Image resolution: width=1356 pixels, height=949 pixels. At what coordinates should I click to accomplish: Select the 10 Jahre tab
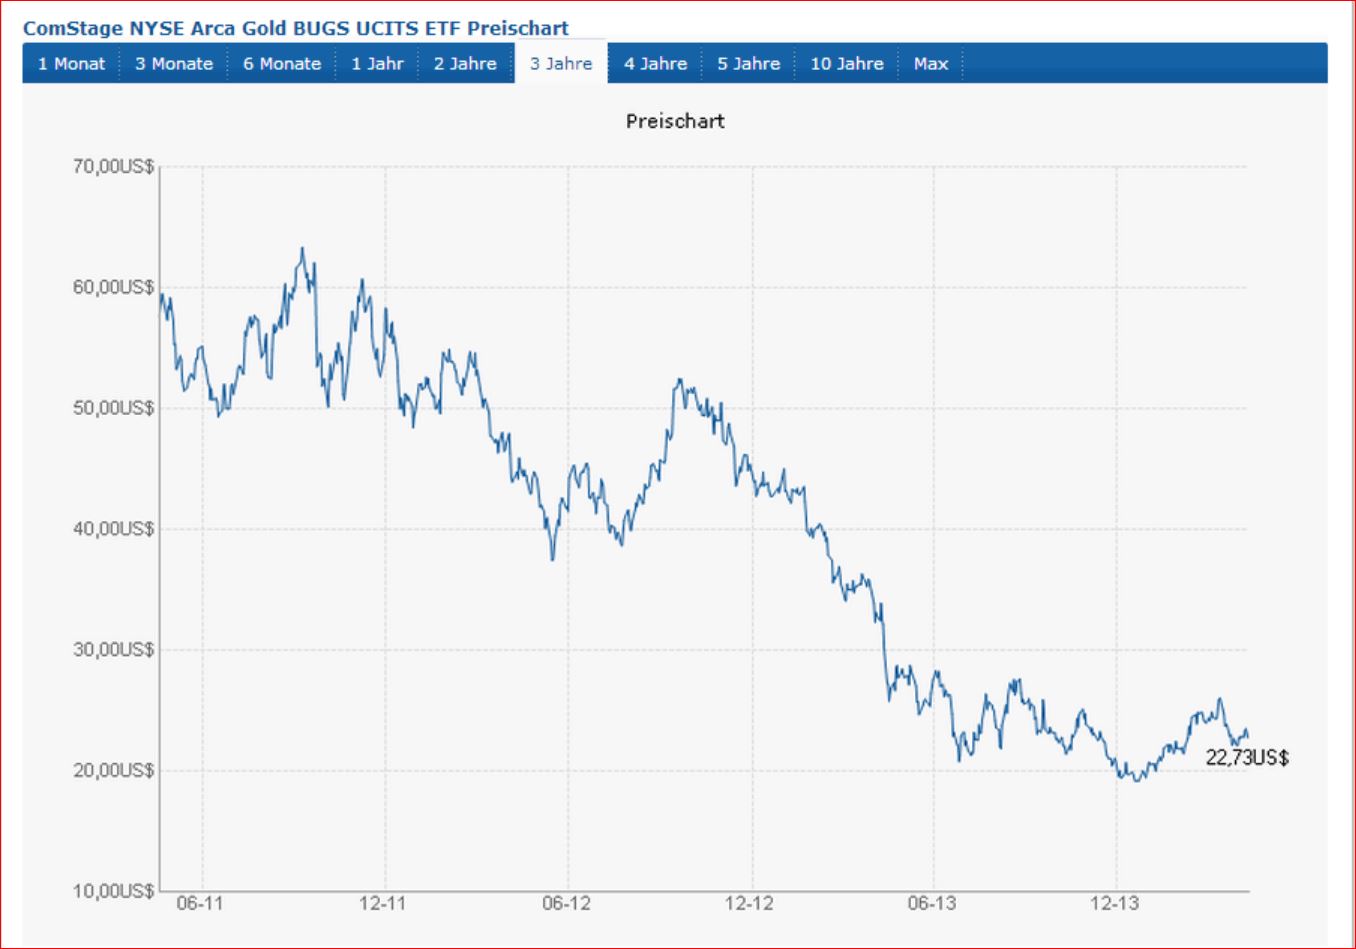(847, 63)
